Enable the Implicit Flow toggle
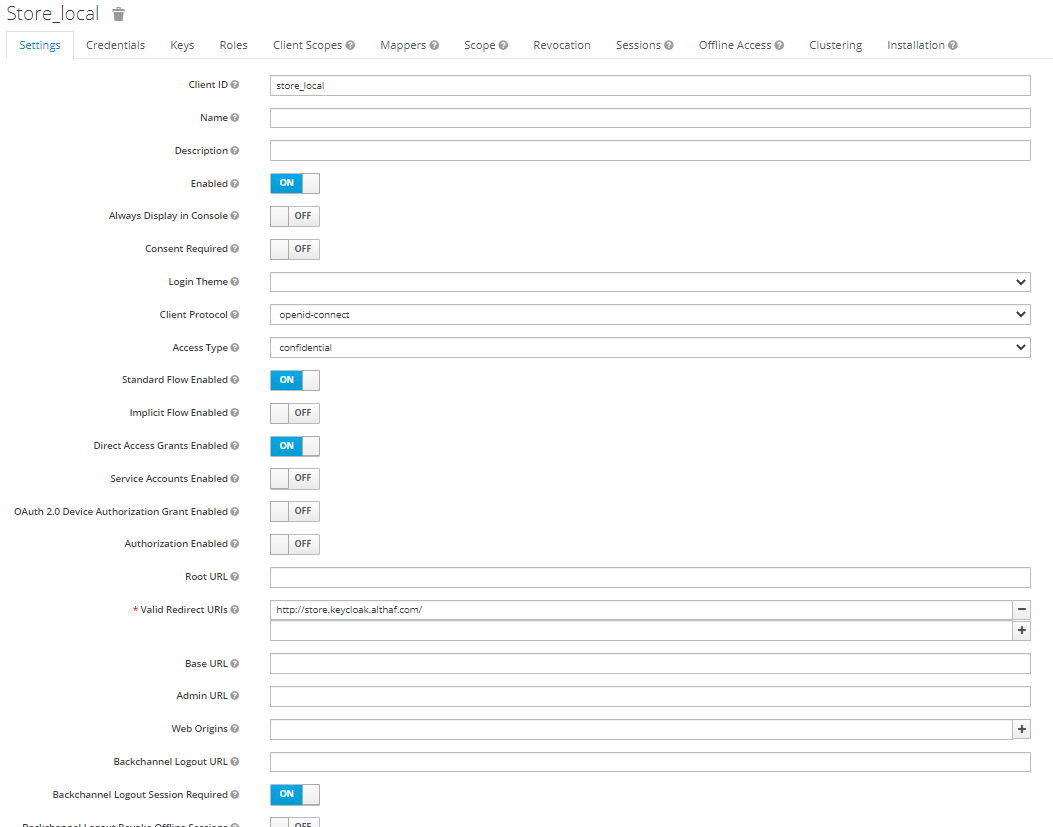 click(x=294, y=413)
